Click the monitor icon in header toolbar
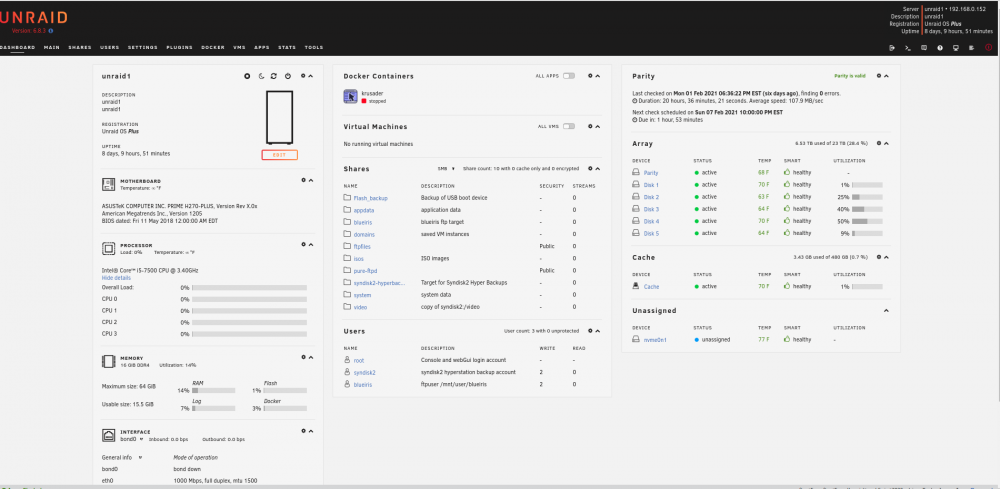 tap(955, 48)
